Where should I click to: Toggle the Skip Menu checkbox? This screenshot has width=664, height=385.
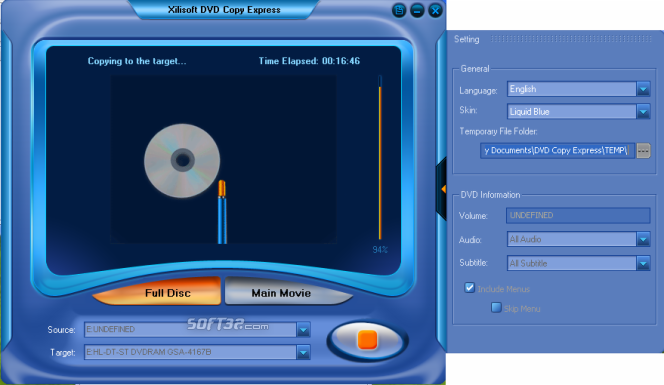[x=496, y=307]
